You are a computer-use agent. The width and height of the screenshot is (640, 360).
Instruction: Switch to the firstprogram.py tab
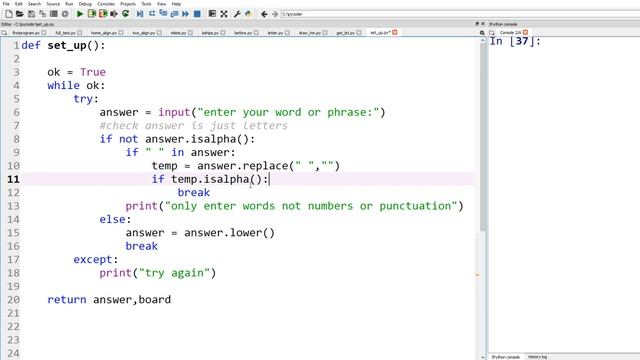click(26, 33)
